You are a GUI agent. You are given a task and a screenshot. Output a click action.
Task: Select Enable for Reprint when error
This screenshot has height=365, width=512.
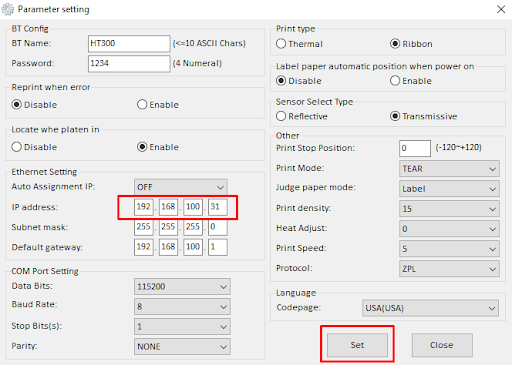point(158,105)
